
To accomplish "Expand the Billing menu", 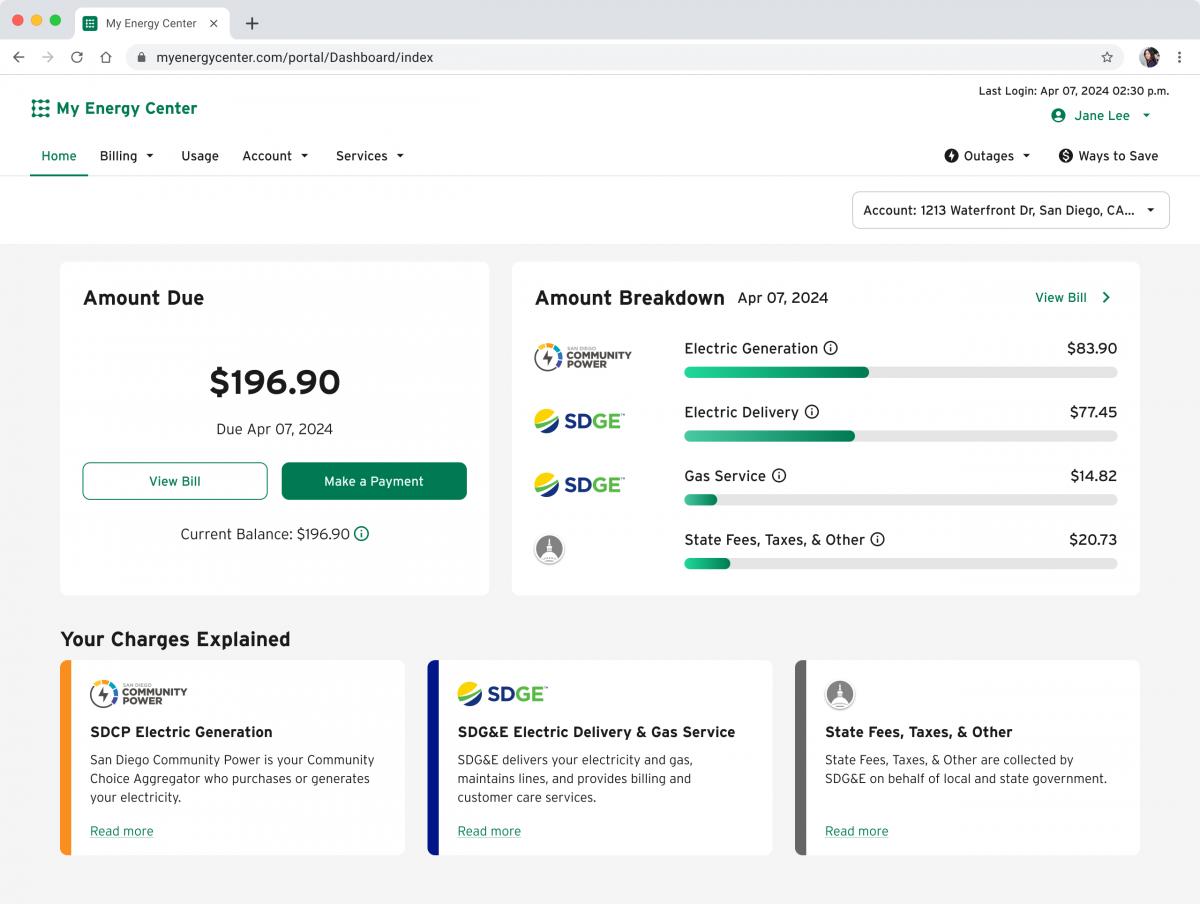I will click(127, 156).
